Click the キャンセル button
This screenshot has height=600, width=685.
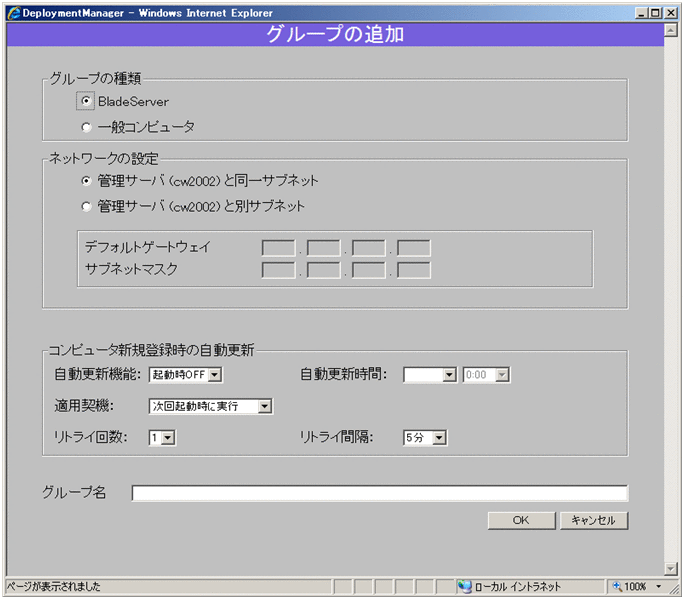pos(594,520)
